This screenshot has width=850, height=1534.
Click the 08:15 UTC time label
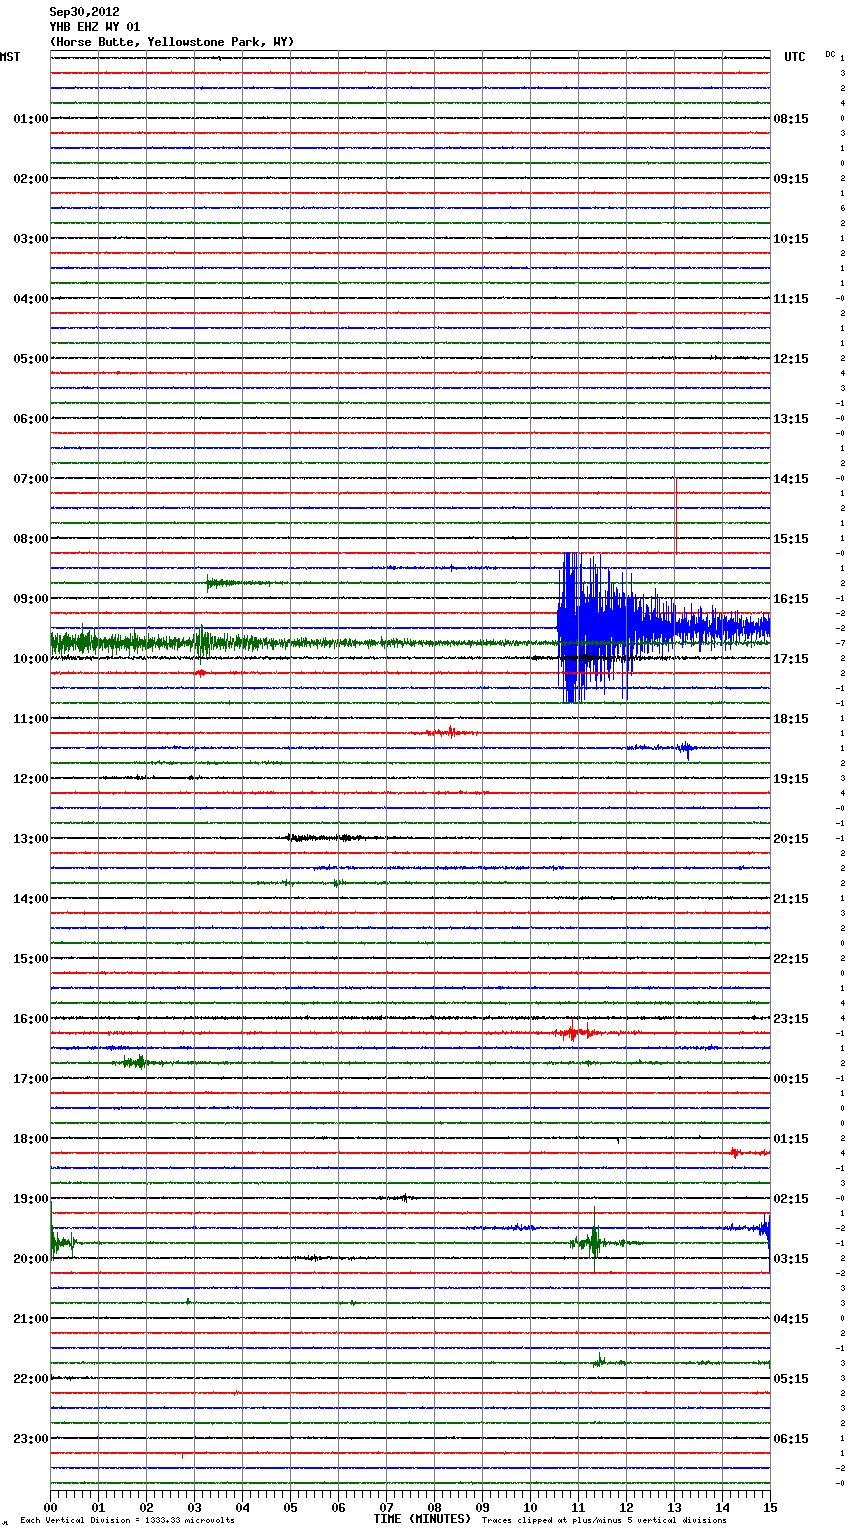[x=791, y=119]
